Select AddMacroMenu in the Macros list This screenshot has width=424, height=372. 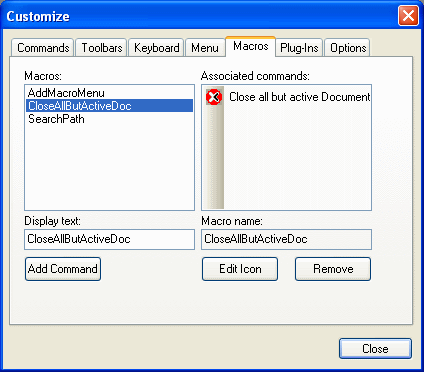coord(109,93)
